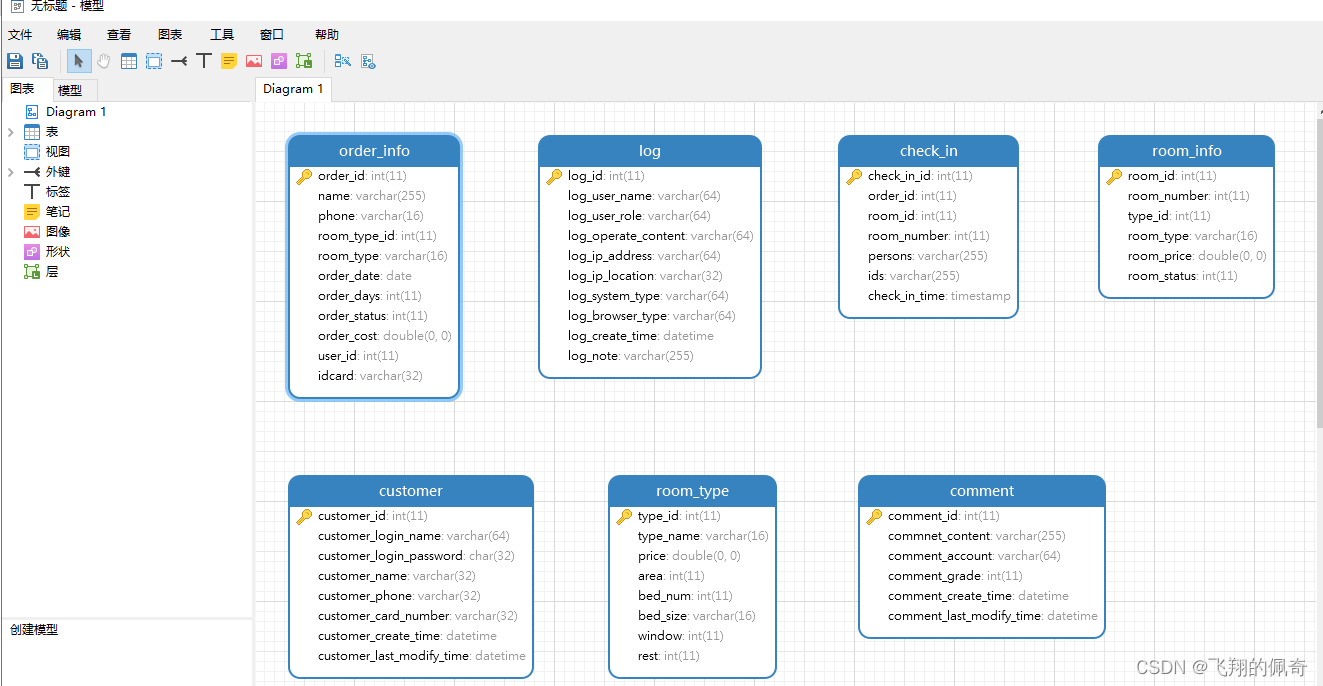Activate the pointer select tool

pos(79,61)
